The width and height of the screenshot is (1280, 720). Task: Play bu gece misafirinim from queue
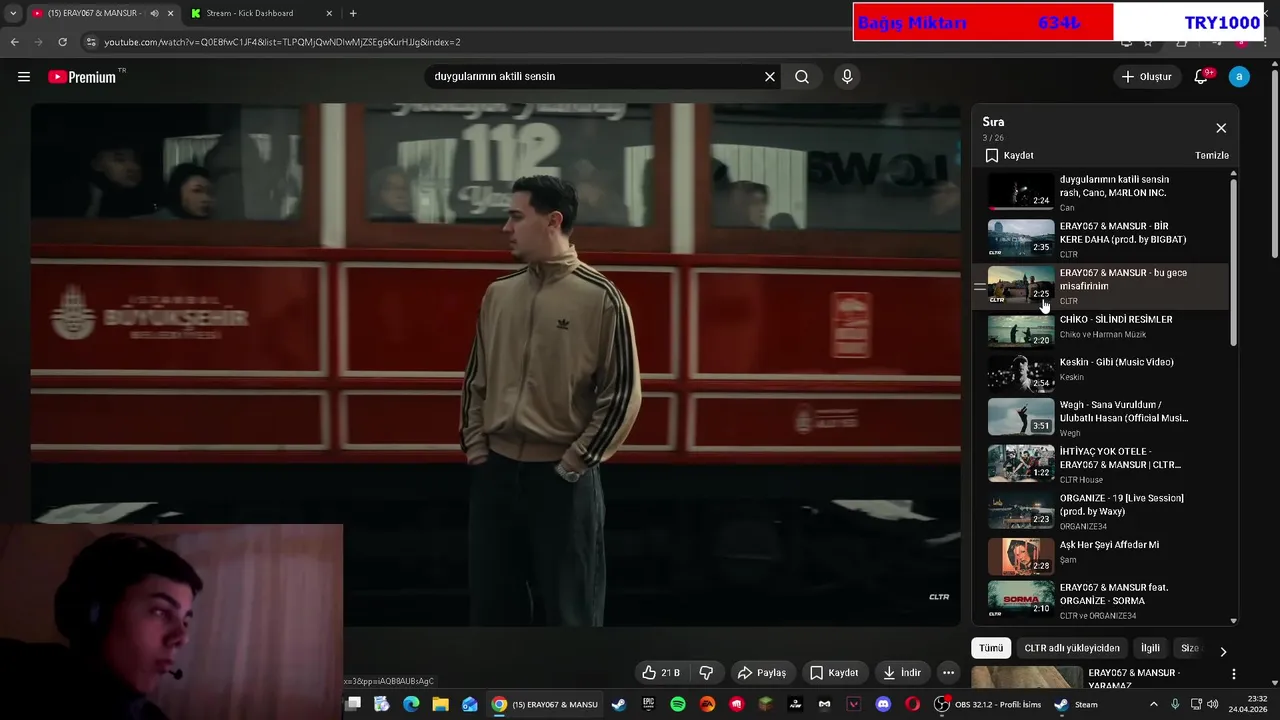point(1100,286)
